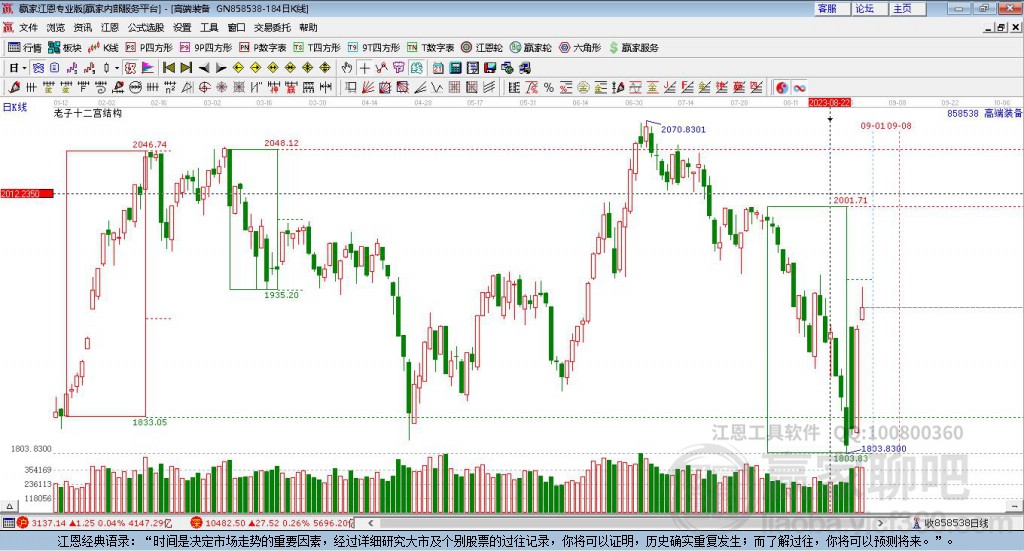Launch the 江恩轮 Gann wheel

coord(482,48)
